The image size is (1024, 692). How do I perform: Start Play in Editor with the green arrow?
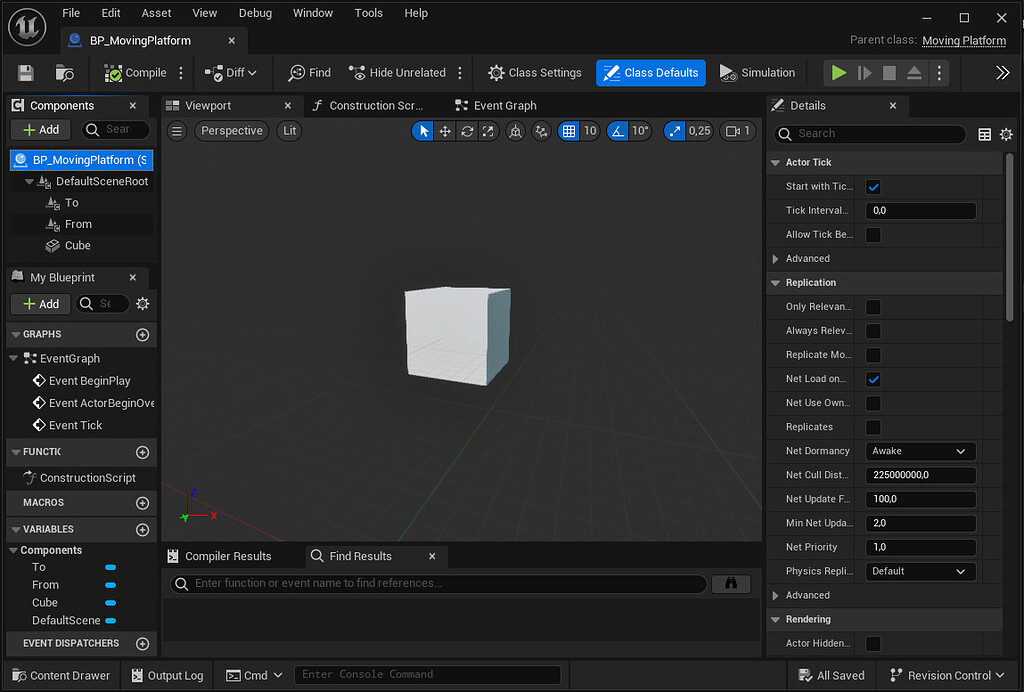839,72
